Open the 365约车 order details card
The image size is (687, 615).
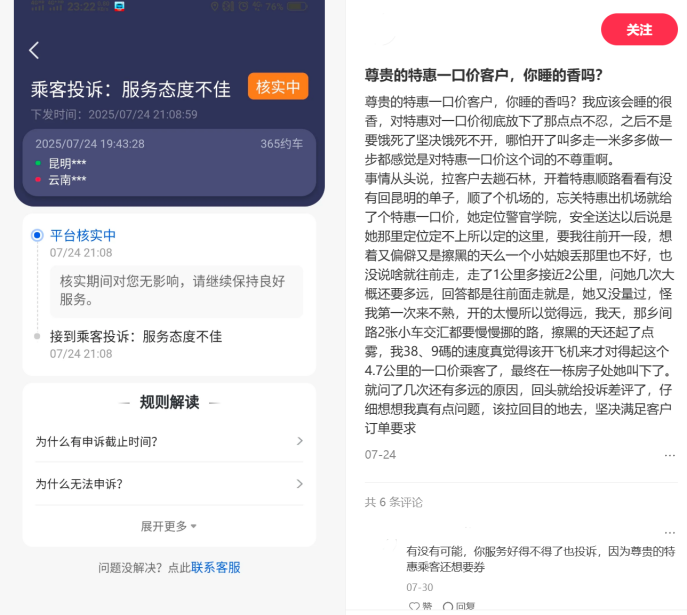click(169, 162)
